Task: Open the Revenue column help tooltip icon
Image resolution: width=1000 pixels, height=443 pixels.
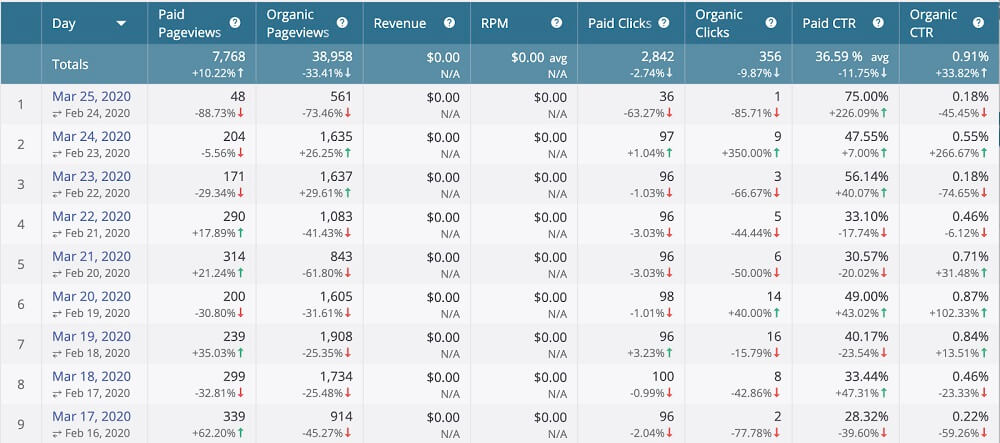Action: click(449, 23)
